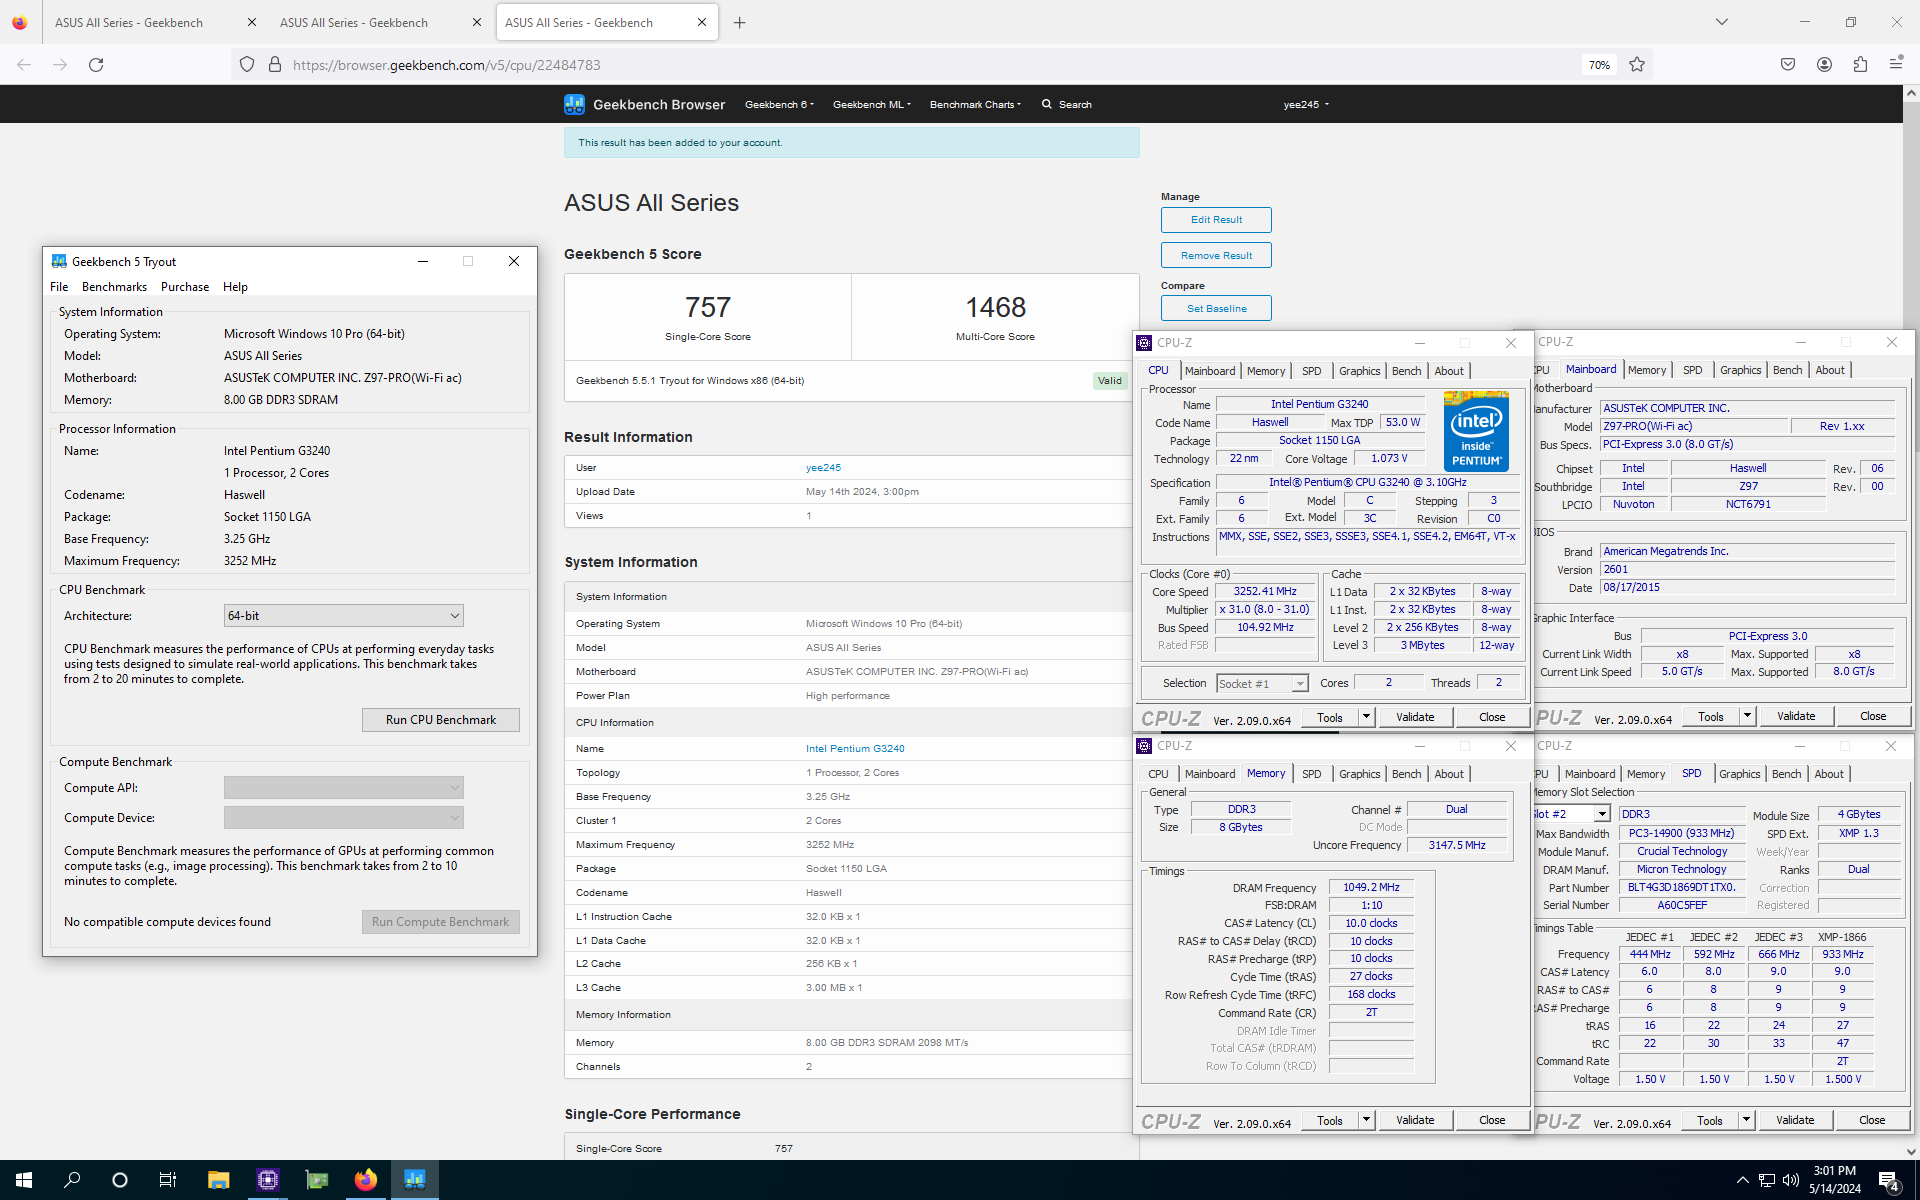Switch to CPU-Z from the taskbar icon
Screen dimensions: 1920x1200
click(x=267, y=1180)
